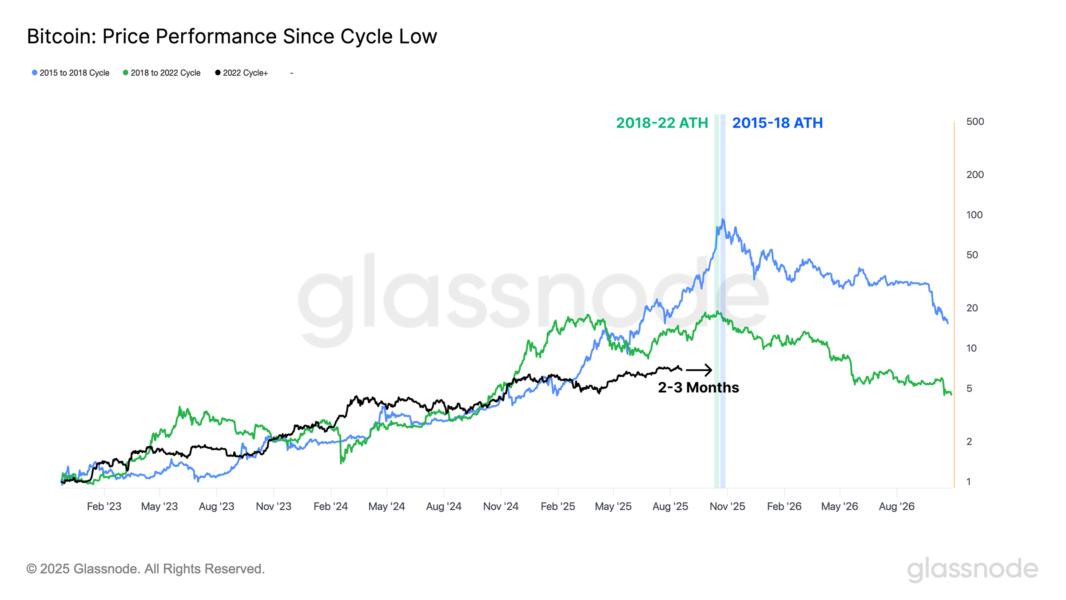Click the 2-3 Months annotation

[x=698, y=387]
